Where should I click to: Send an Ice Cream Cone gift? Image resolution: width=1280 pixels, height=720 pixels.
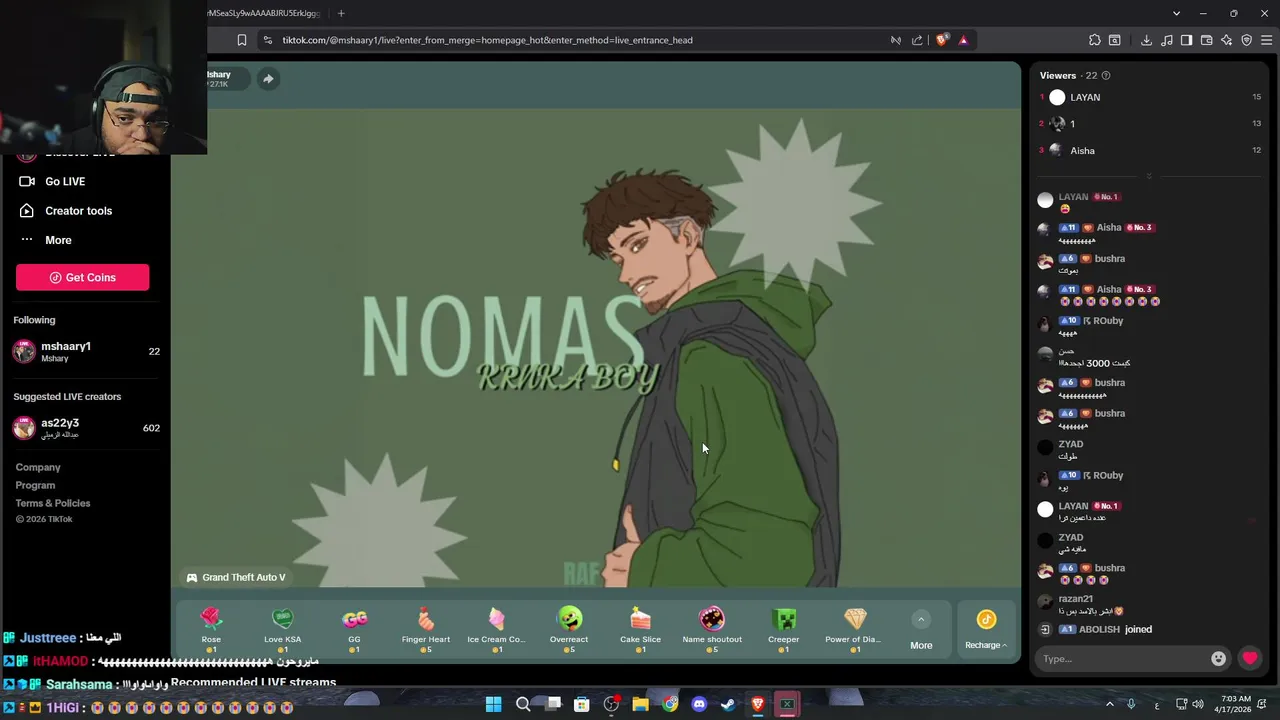(x=496, y=628)
